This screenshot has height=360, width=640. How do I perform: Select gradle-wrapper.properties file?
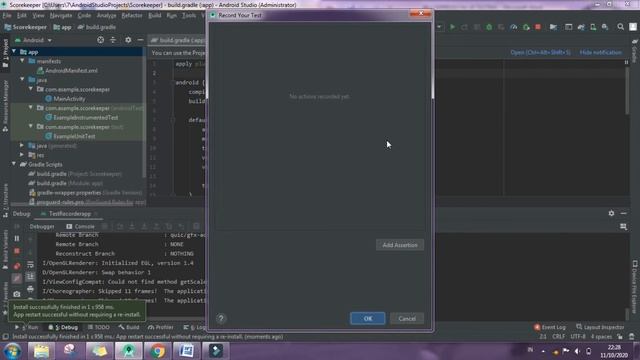pos(85,193)
